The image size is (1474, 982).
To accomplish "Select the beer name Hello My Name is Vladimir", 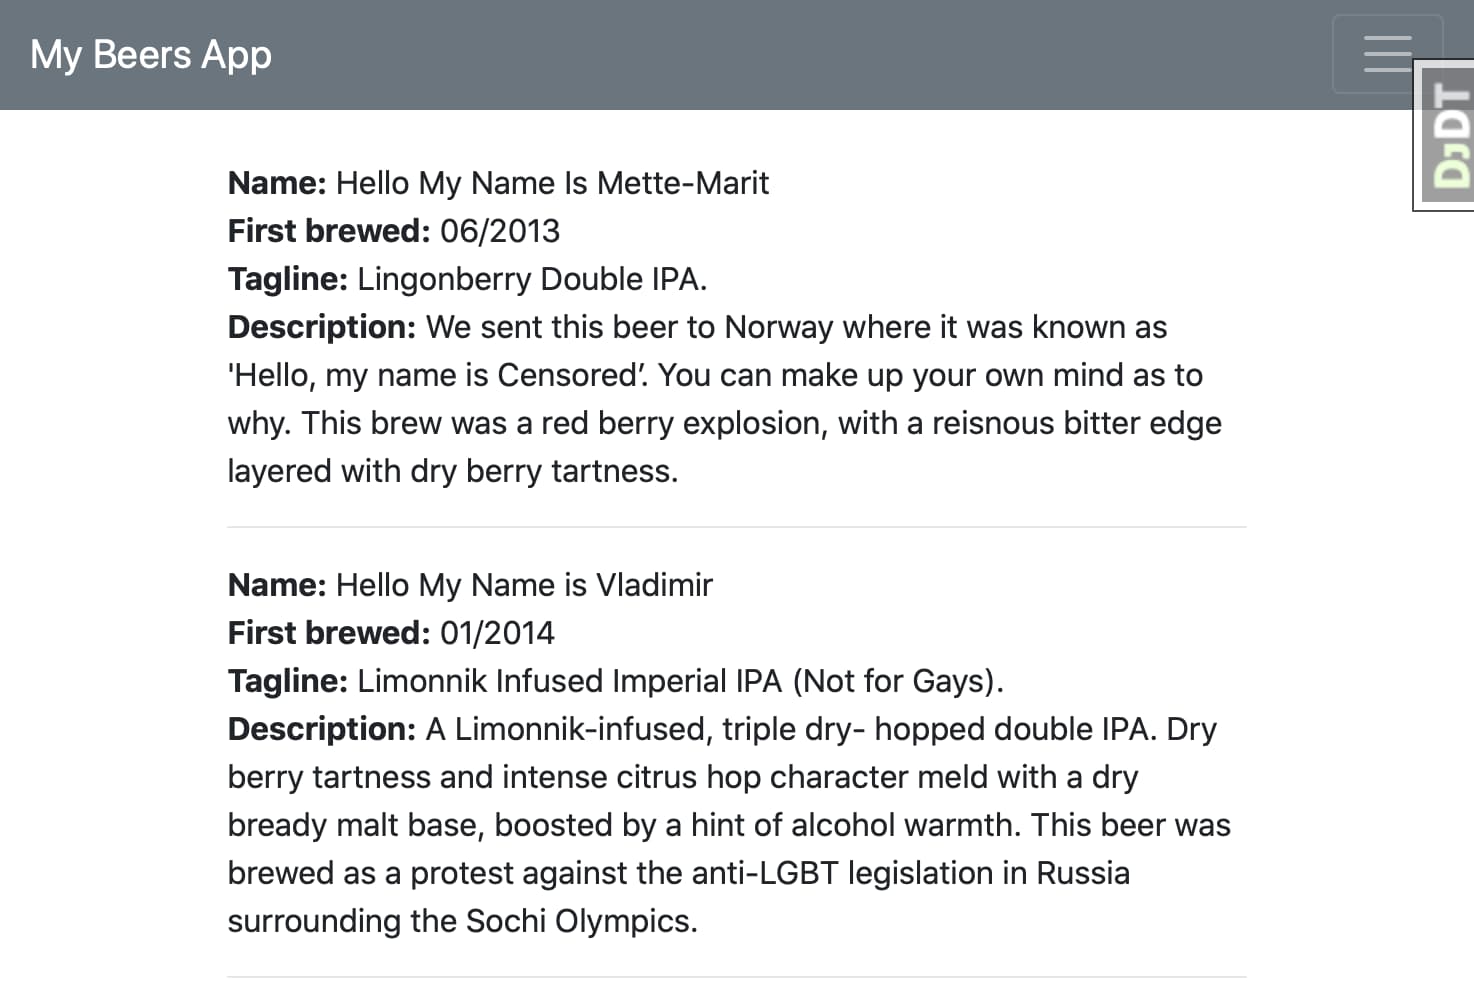I will [x=523, y=585].
